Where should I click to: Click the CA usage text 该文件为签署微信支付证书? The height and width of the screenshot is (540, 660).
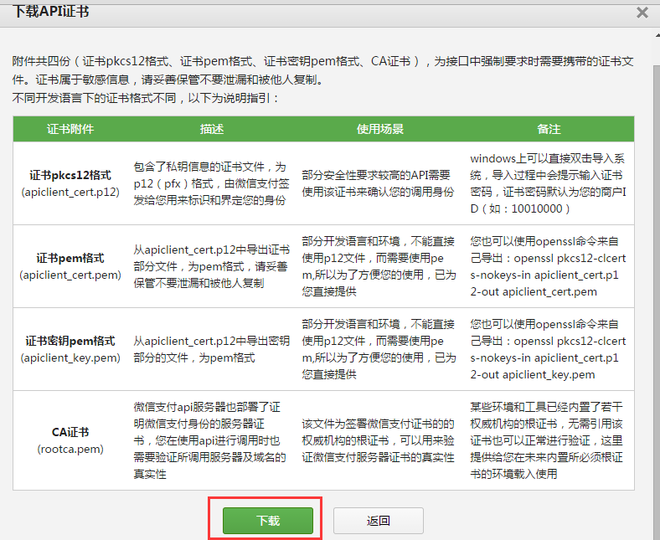(x=378, y=441)
